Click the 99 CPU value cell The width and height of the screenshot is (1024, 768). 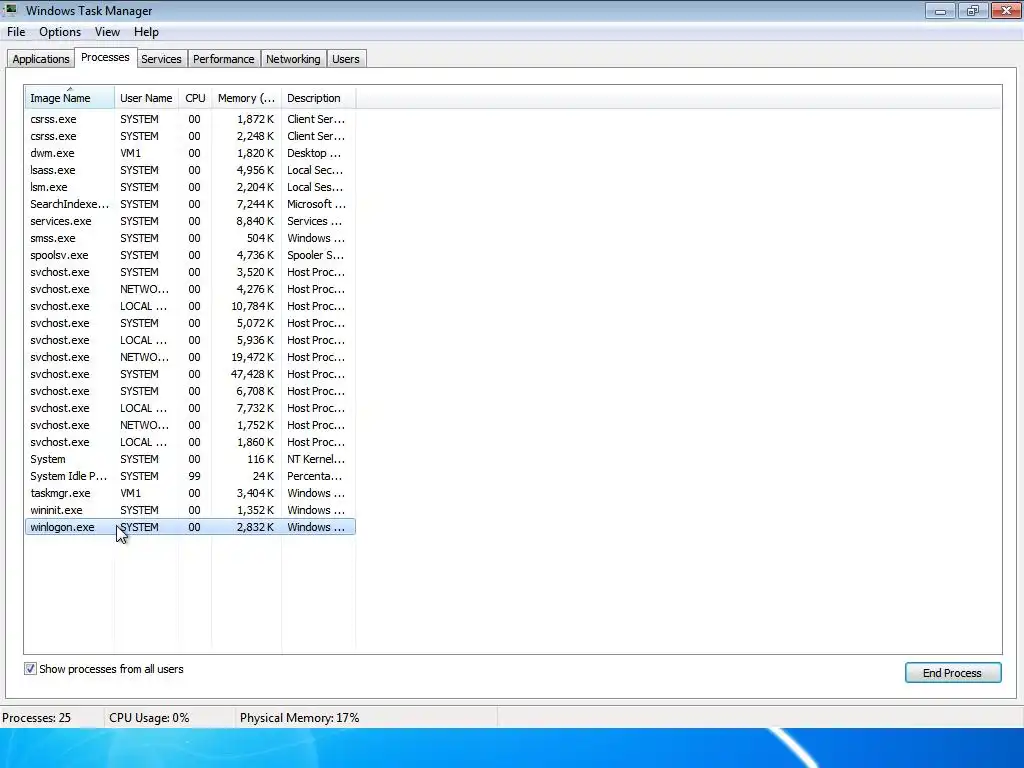point(195,476)
